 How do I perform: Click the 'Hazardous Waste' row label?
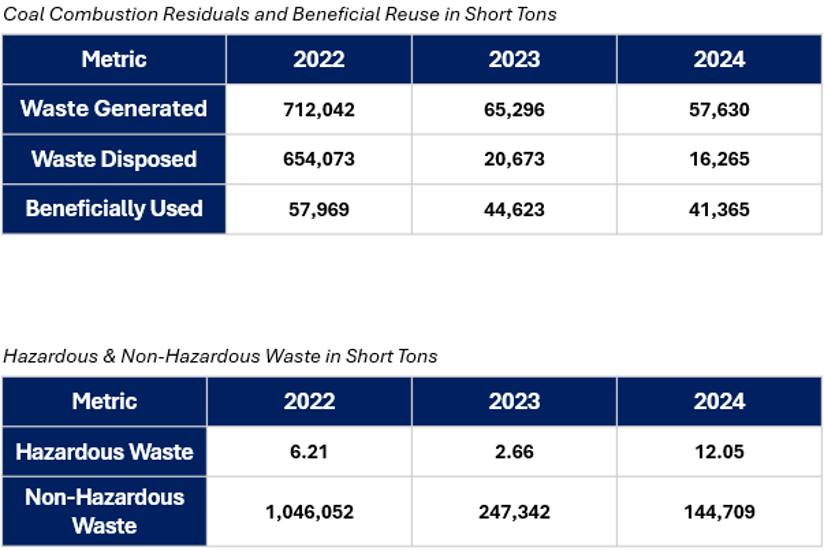(105, 451)
